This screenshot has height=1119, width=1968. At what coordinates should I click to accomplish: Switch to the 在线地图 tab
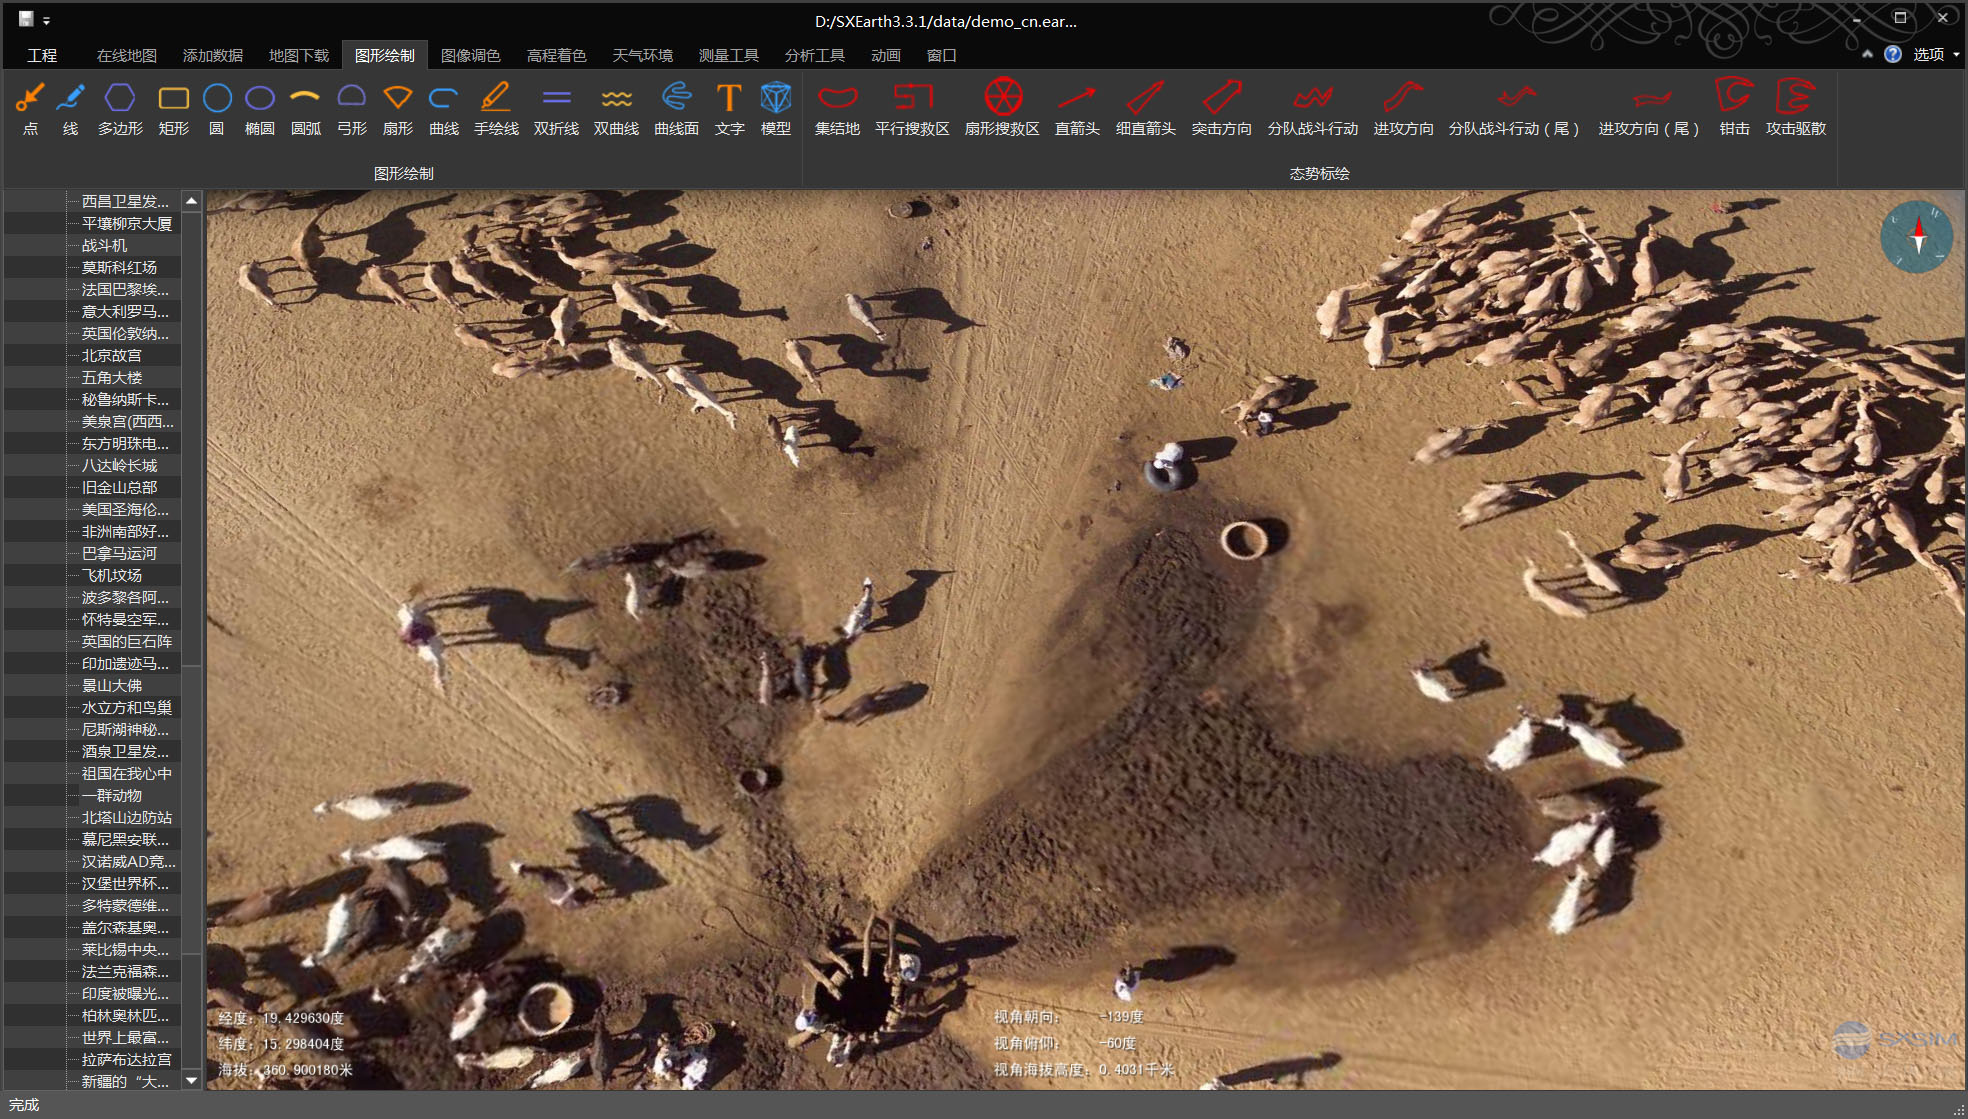127,55
